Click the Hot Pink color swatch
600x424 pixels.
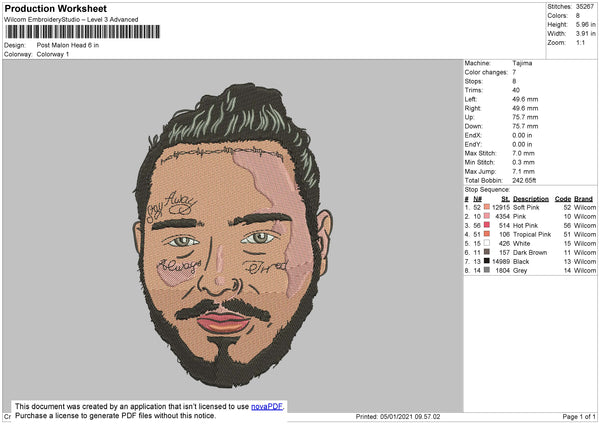487,225
